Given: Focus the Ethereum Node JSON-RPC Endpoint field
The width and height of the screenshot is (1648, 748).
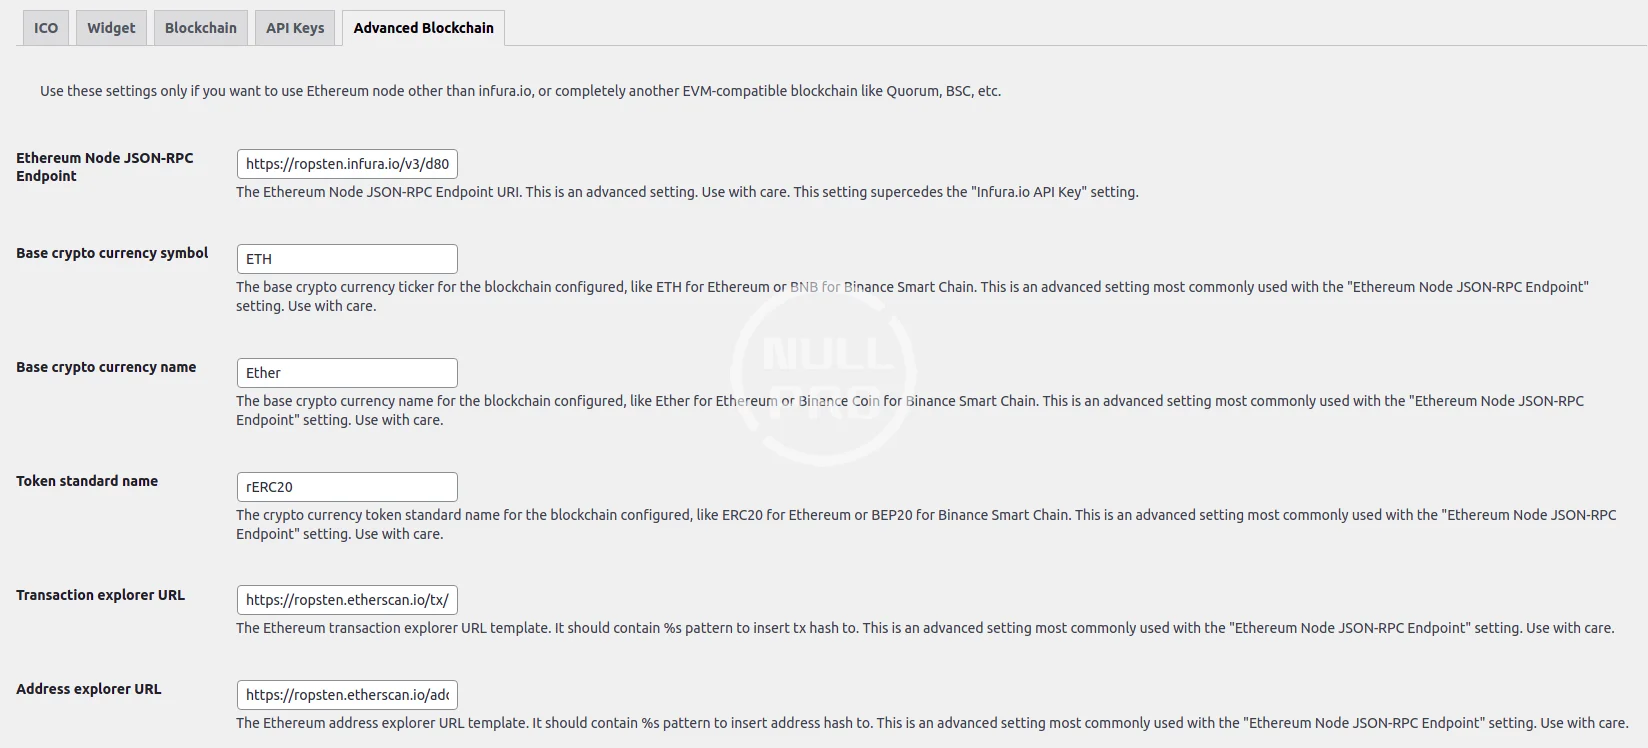Looking at the screenshot, I should tap(347, 164).
